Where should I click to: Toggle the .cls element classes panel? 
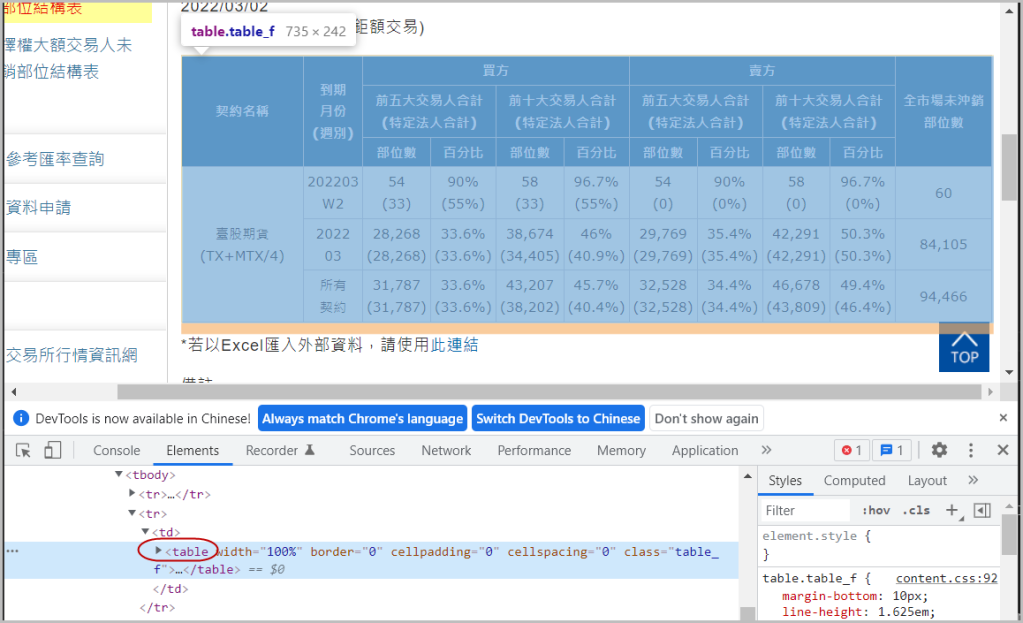[x=916, y=510]
